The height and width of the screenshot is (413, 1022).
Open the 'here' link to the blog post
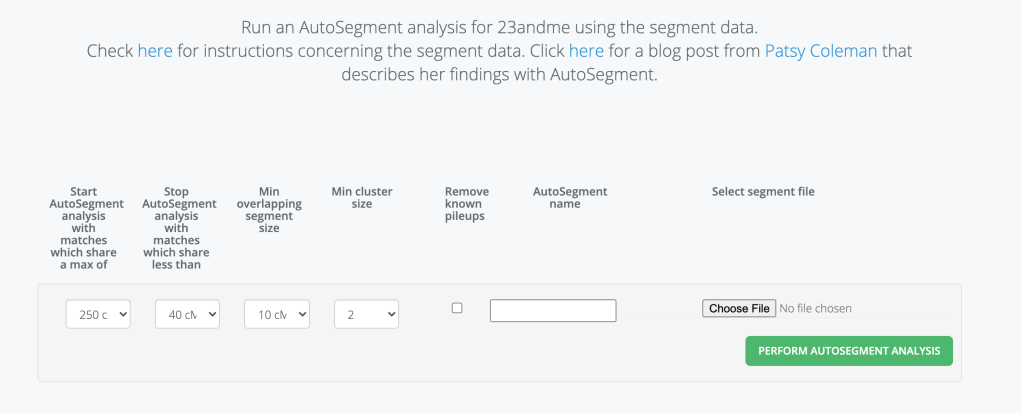586,50
